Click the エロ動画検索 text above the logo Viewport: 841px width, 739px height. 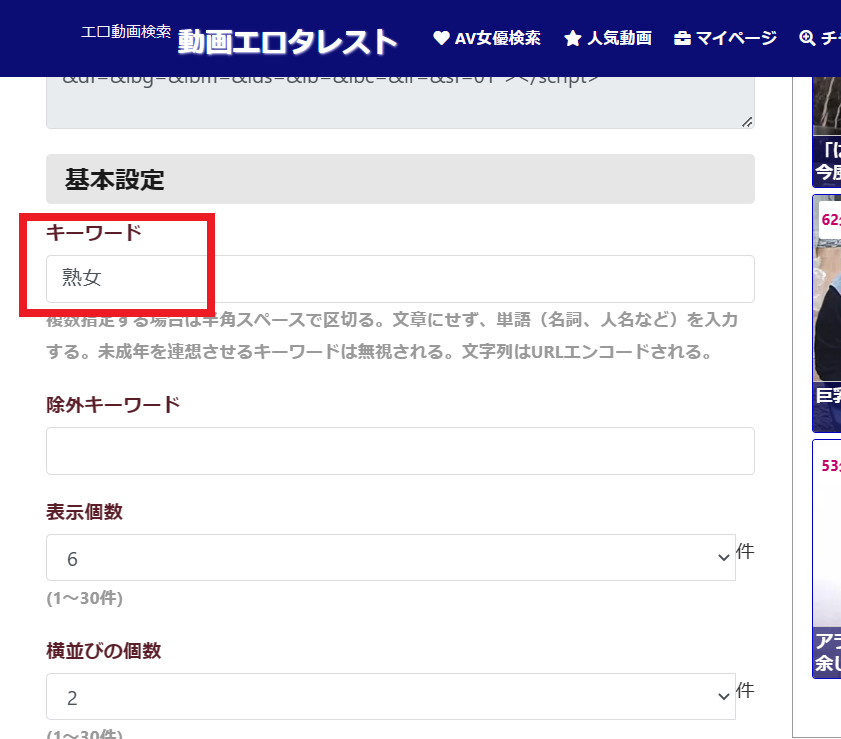(x=126, y=31)
